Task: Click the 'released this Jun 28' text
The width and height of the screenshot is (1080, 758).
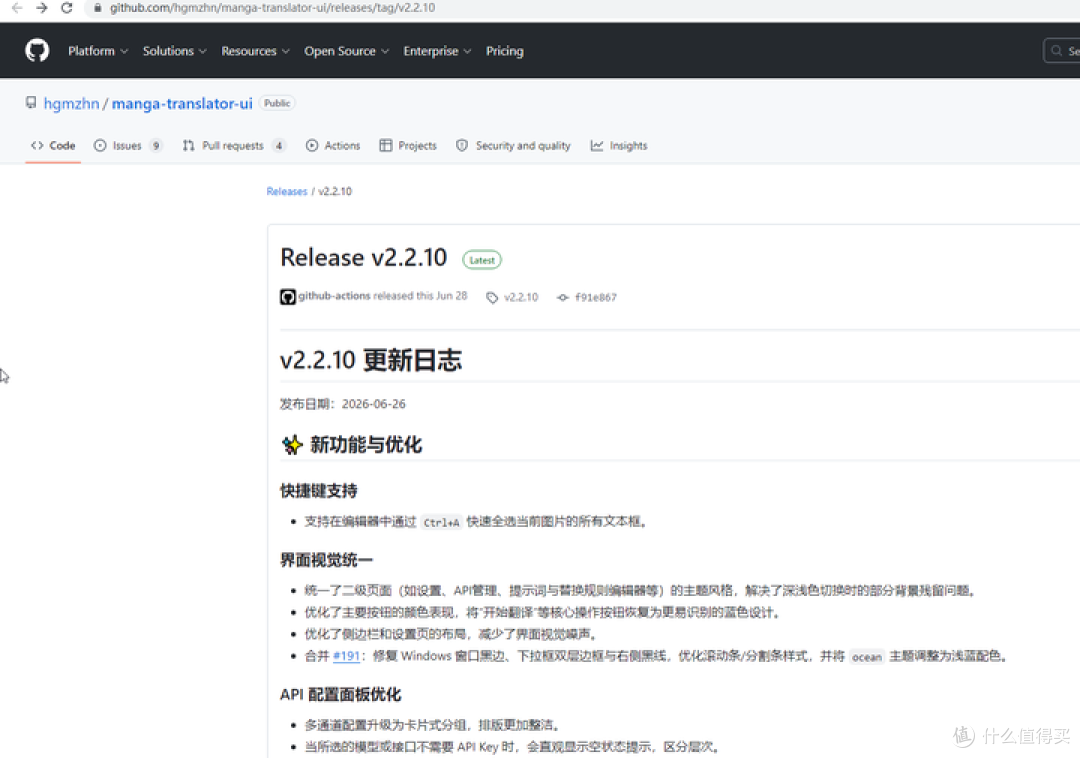Action: click(420, 295)
